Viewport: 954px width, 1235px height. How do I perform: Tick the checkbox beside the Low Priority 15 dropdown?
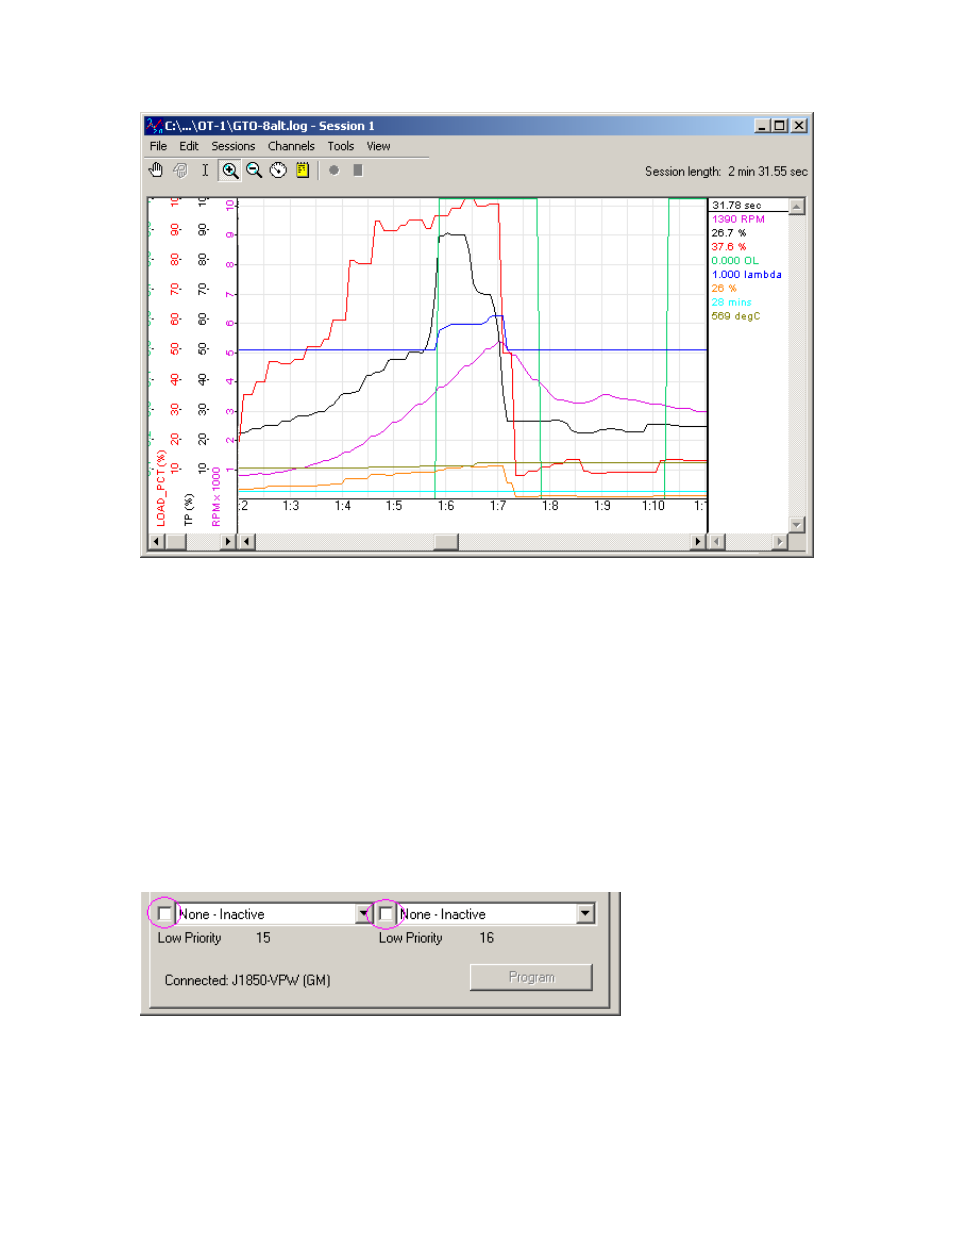(x=165, y=914)
